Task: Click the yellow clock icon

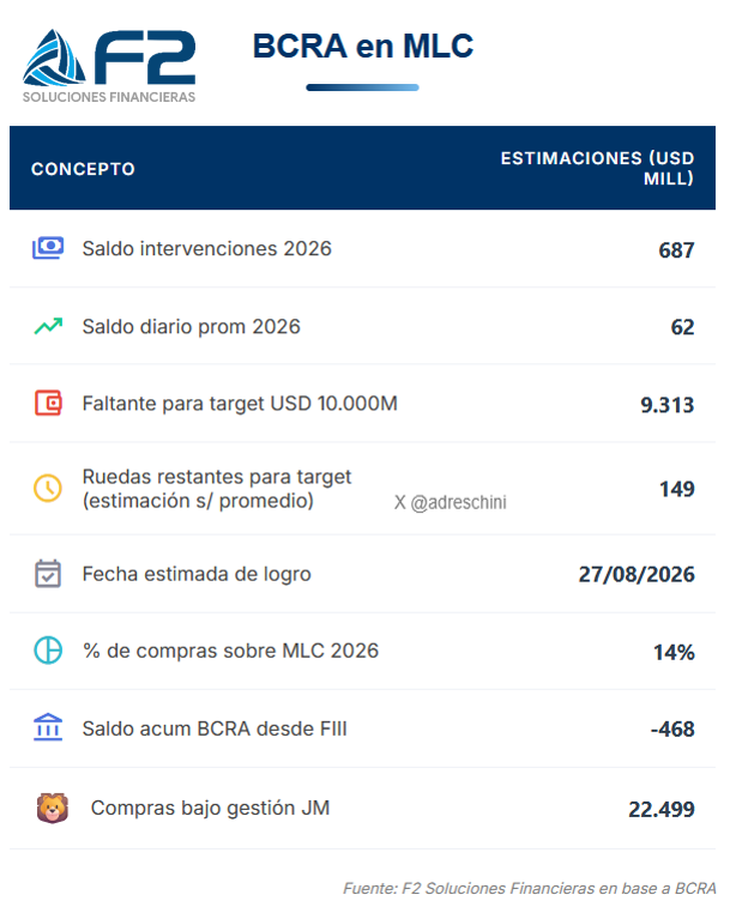Action: 48,488
